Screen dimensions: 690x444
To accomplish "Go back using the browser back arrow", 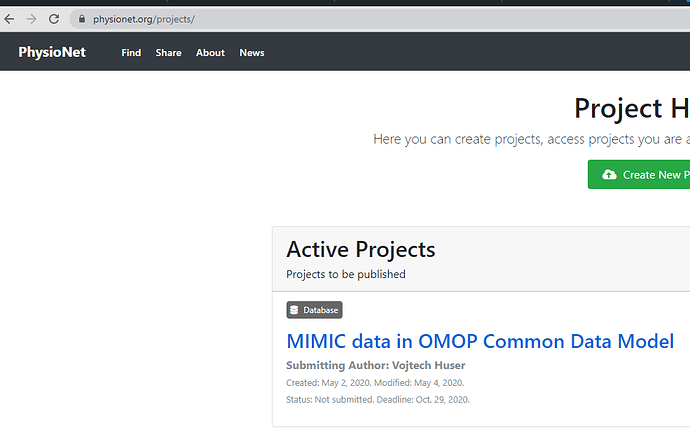I will tap(9, 19).
